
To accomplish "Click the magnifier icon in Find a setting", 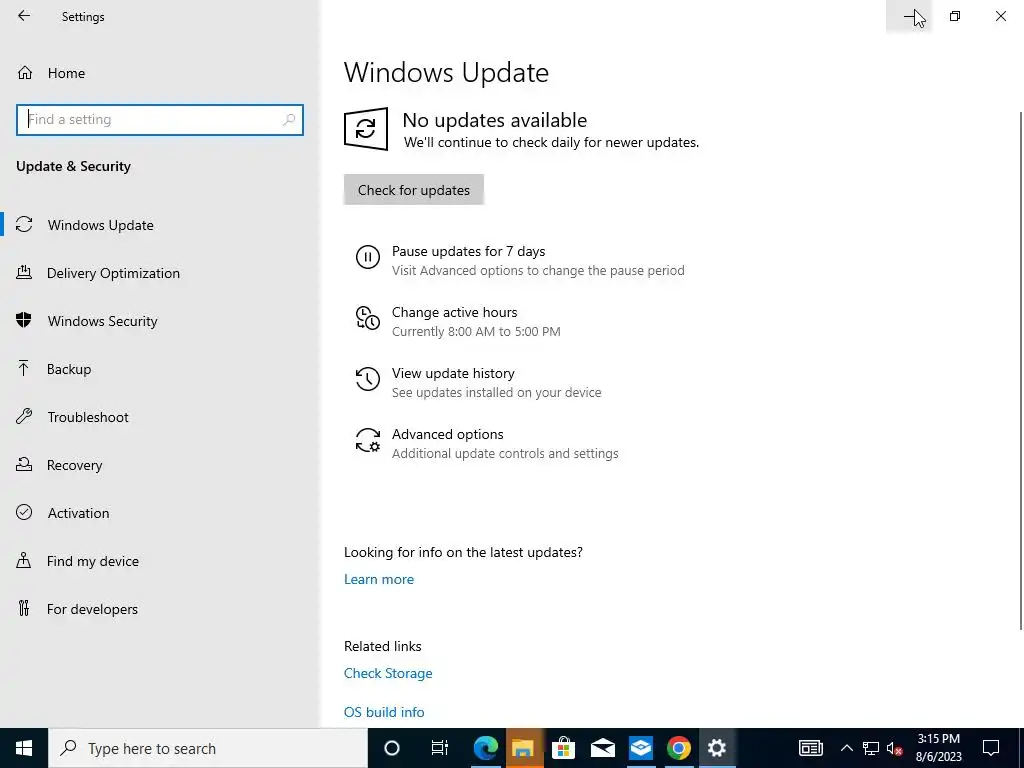I will pyautogui.click(x=289, y=120).
